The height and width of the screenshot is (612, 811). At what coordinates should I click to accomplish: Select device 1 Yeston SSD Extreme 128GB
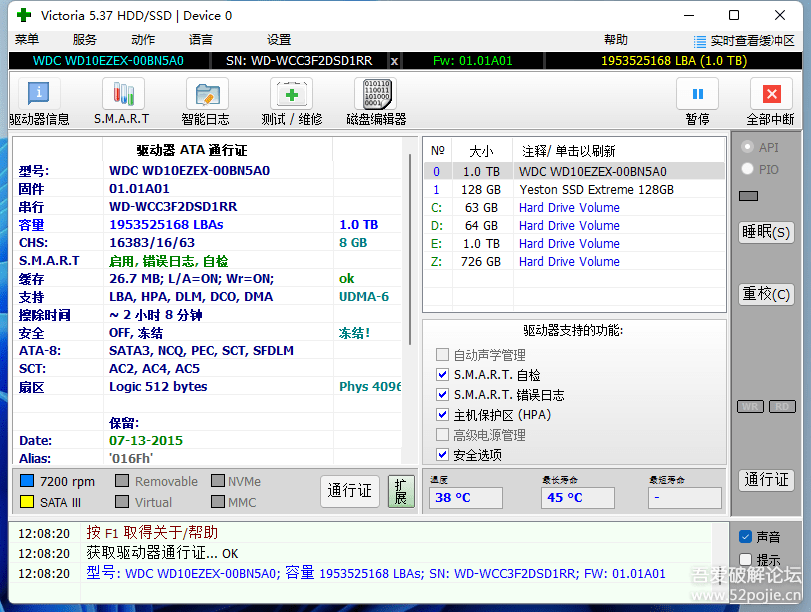click(x=575, y=189)
